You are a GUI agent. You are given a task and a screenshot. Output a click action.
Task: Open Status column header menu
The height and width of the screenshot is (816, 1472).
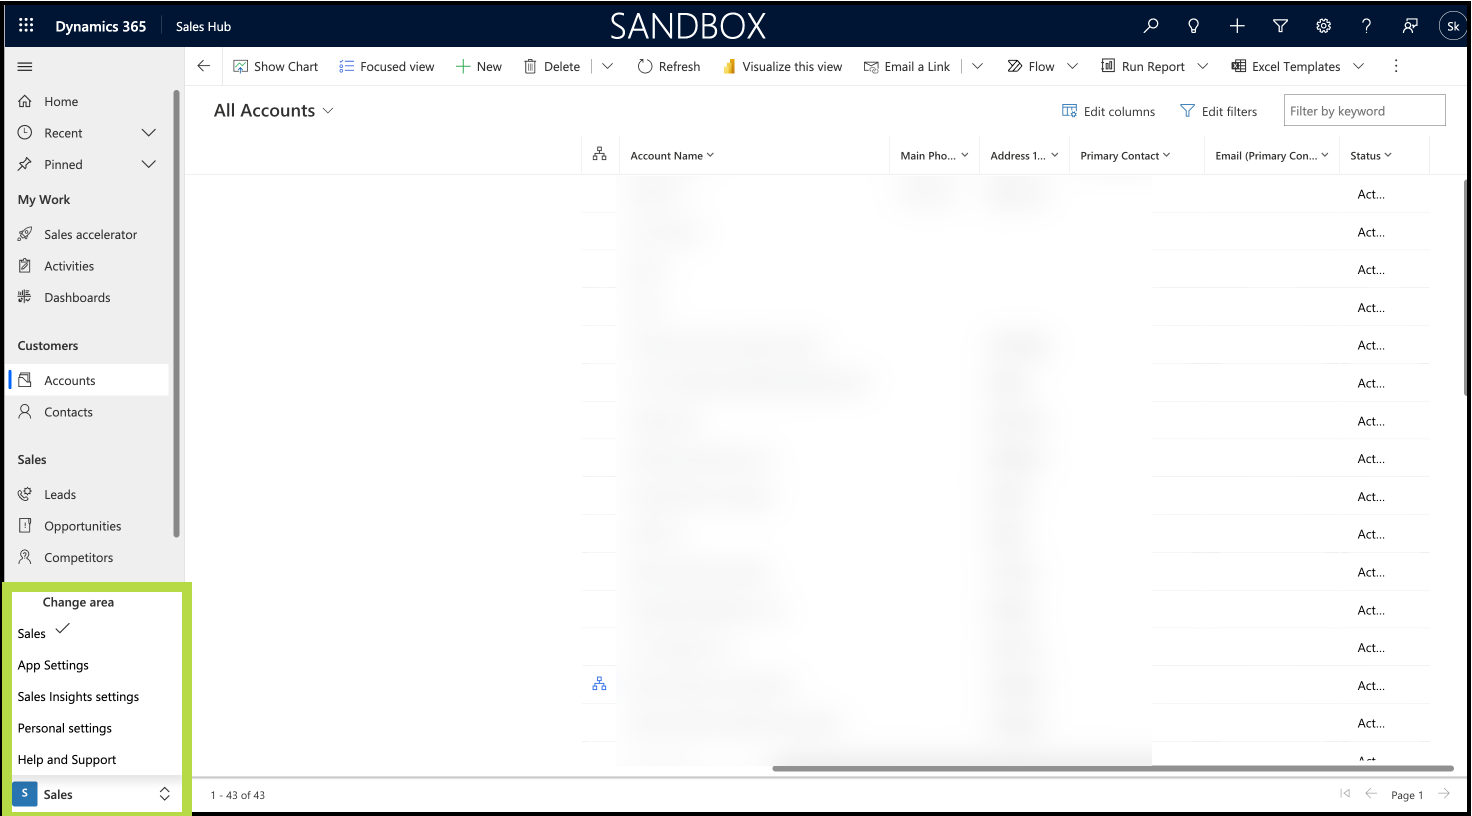coord(1371,155)
